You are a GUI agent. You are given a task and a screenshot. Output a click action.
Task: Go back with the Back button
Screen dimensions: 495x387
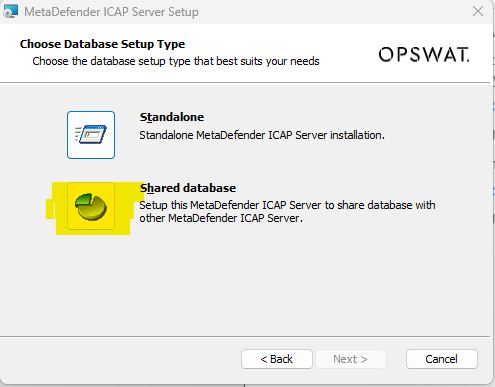(277, 359)
